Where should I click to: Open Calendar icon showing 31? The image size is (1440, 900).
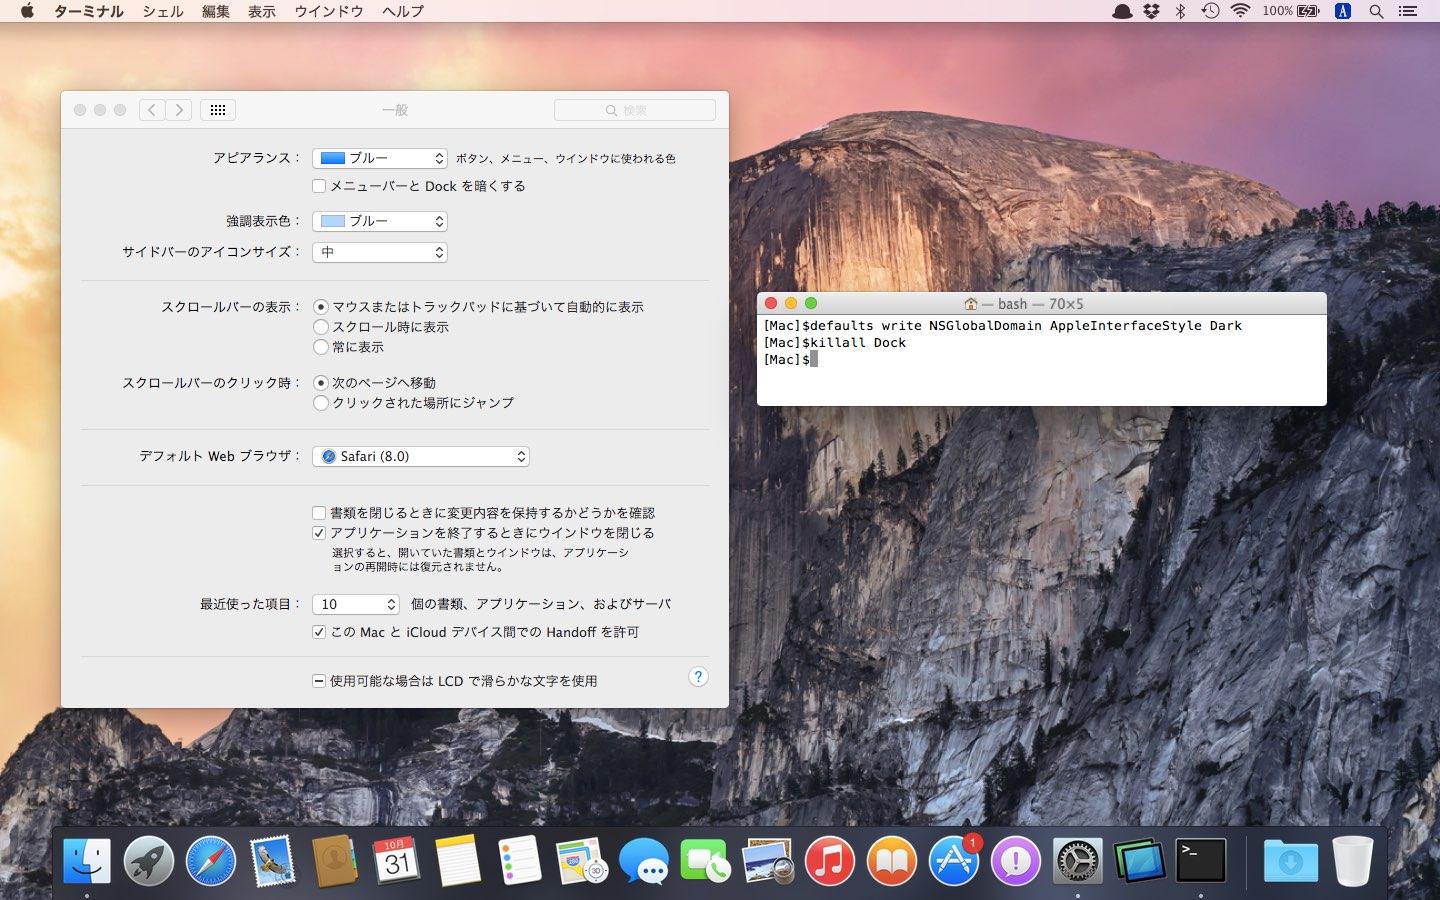pos(397,860)
